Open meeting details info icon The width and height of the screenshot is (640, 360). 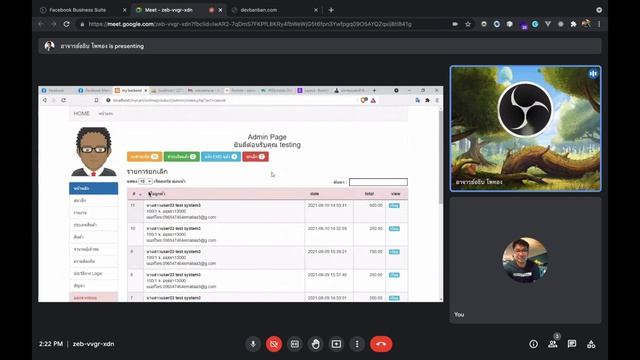click(x=533, y=344)
